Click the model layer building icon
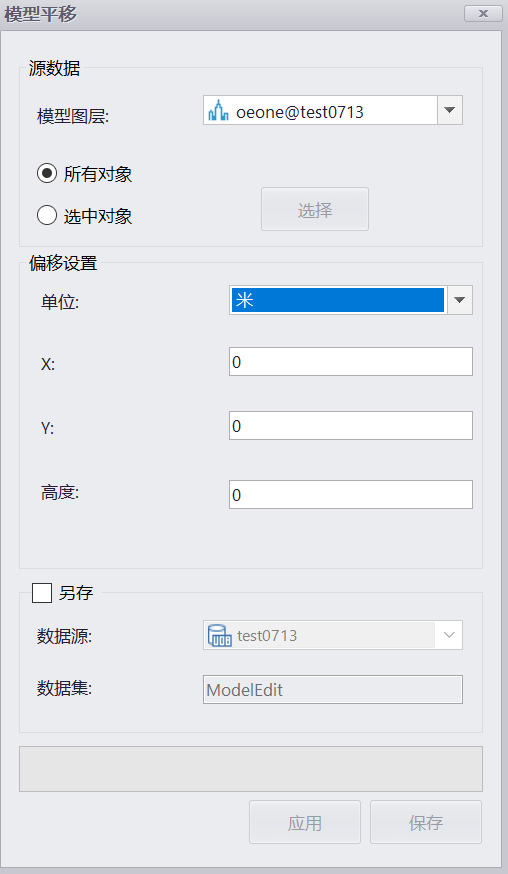The width and height of the screenshot is (508, 874). pyautogui.click(x=218, y=111)
